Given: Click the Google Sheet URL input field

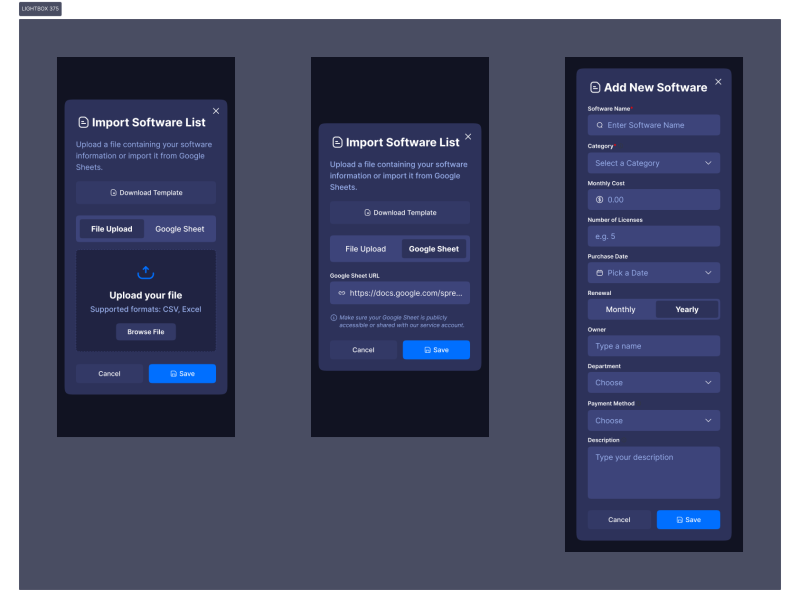Looking at the screenshot, I should (400, 293).
